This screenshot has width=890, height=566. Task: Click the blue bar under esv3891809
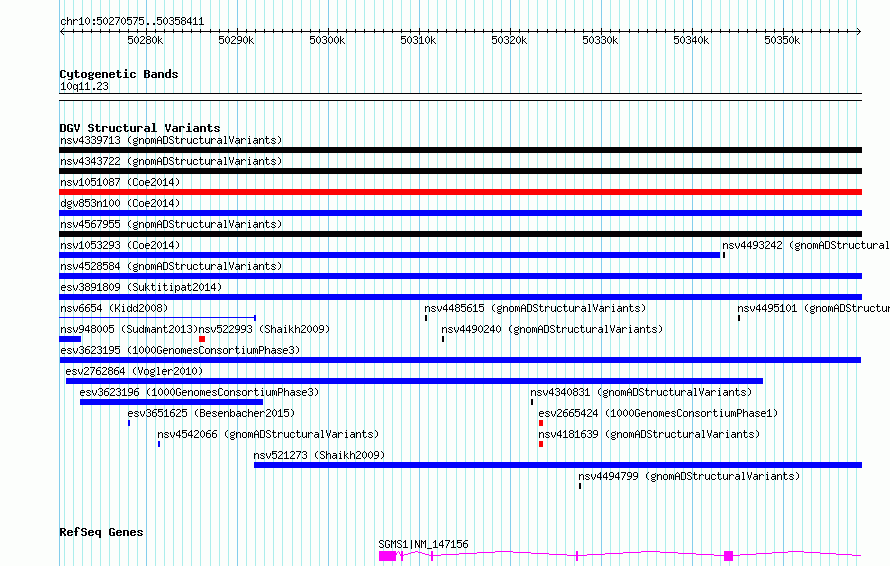[460, 297]
